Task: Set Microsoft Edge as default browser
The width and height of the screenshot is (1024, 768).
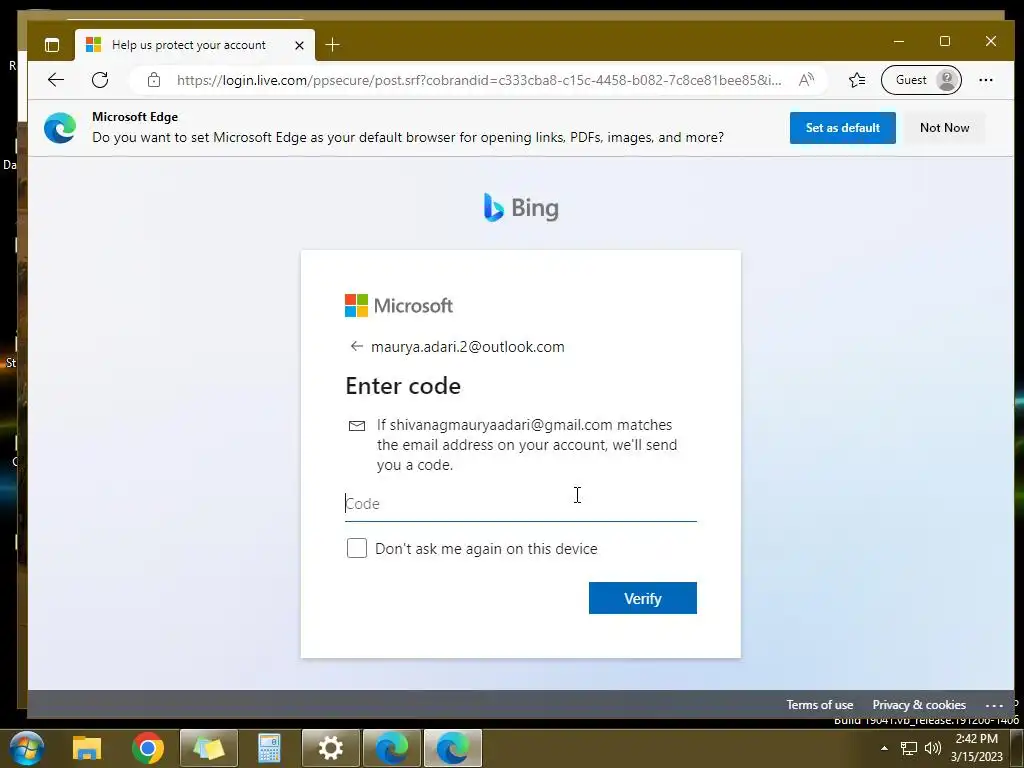Action: [842, 127]
